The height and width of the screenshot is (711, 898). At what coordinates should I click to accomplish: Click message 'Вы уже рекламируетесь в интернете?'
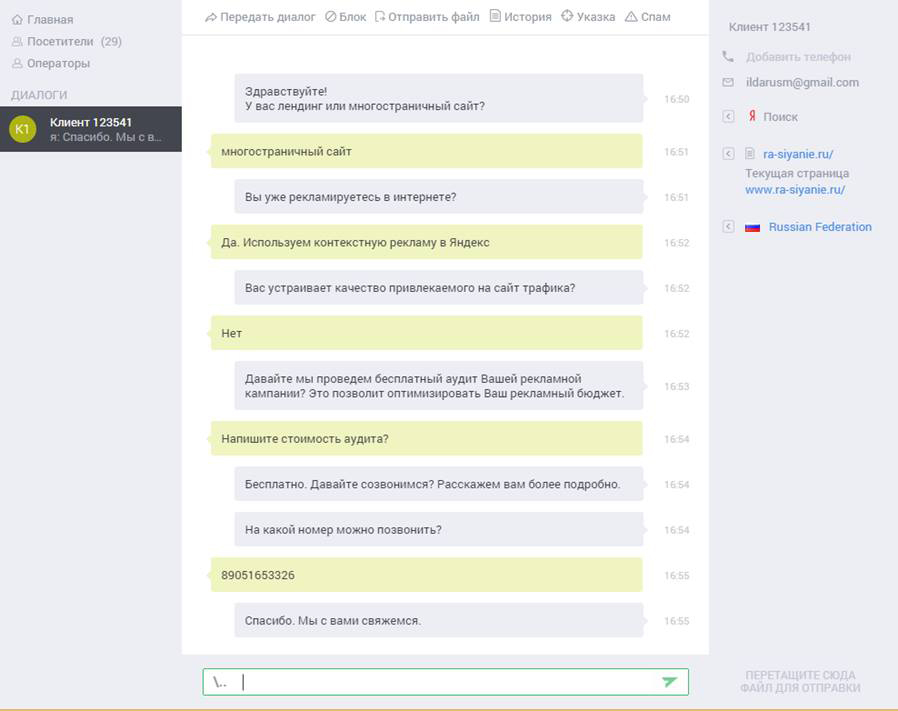tap(439, 197)
